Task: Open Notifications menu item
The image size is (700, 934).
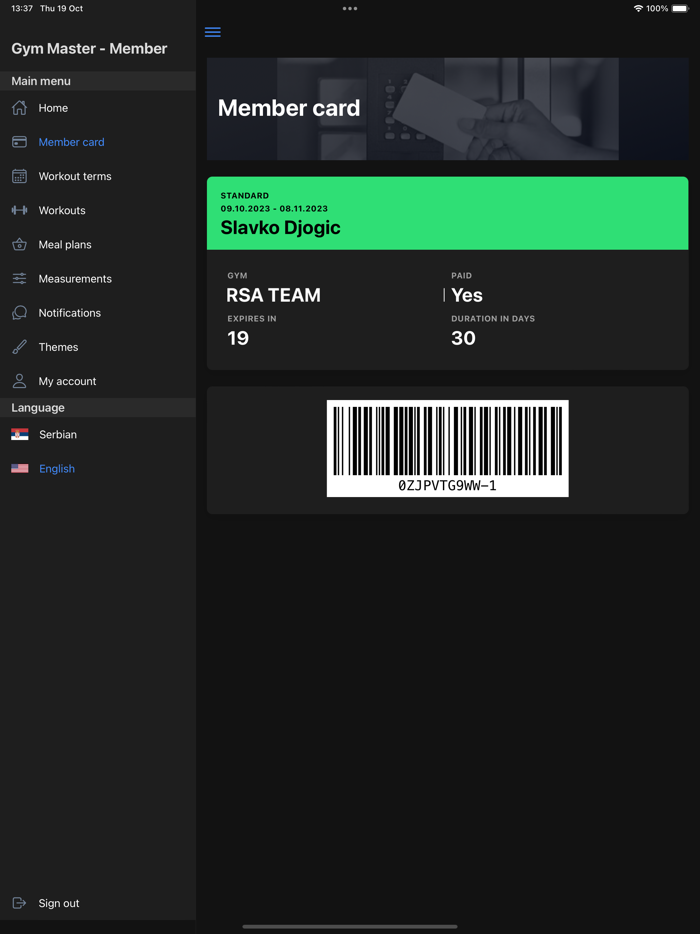Action: coord(98,313)
